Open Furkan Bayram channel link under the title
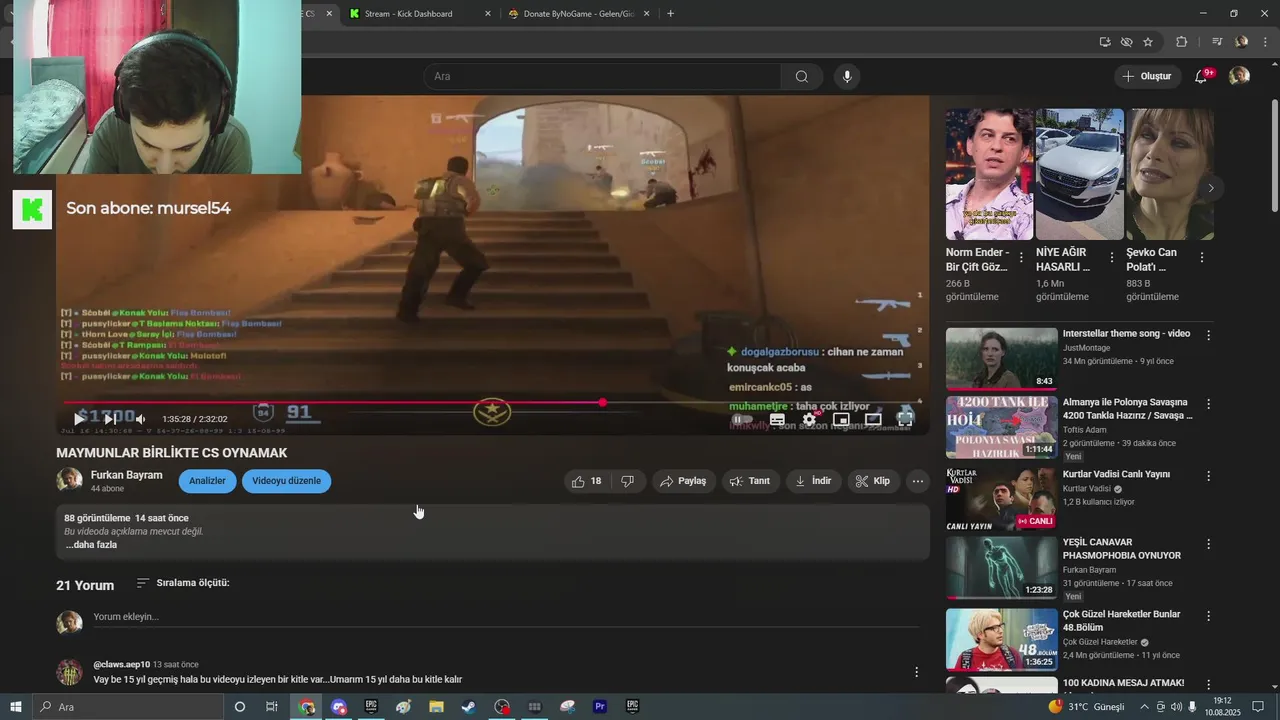The image size is (1280, 720). pos(126,475)
